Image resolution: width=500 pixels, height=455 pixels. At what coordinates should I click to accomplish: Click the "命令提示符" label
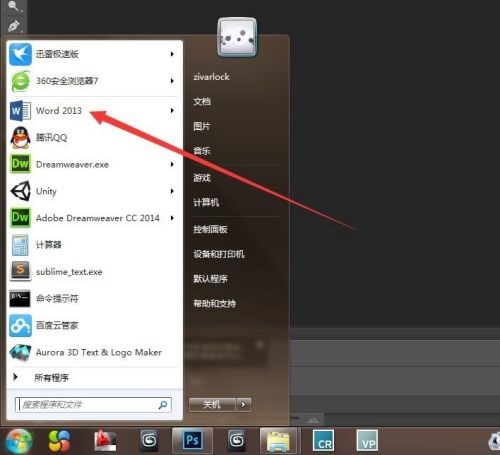[57, 298]
